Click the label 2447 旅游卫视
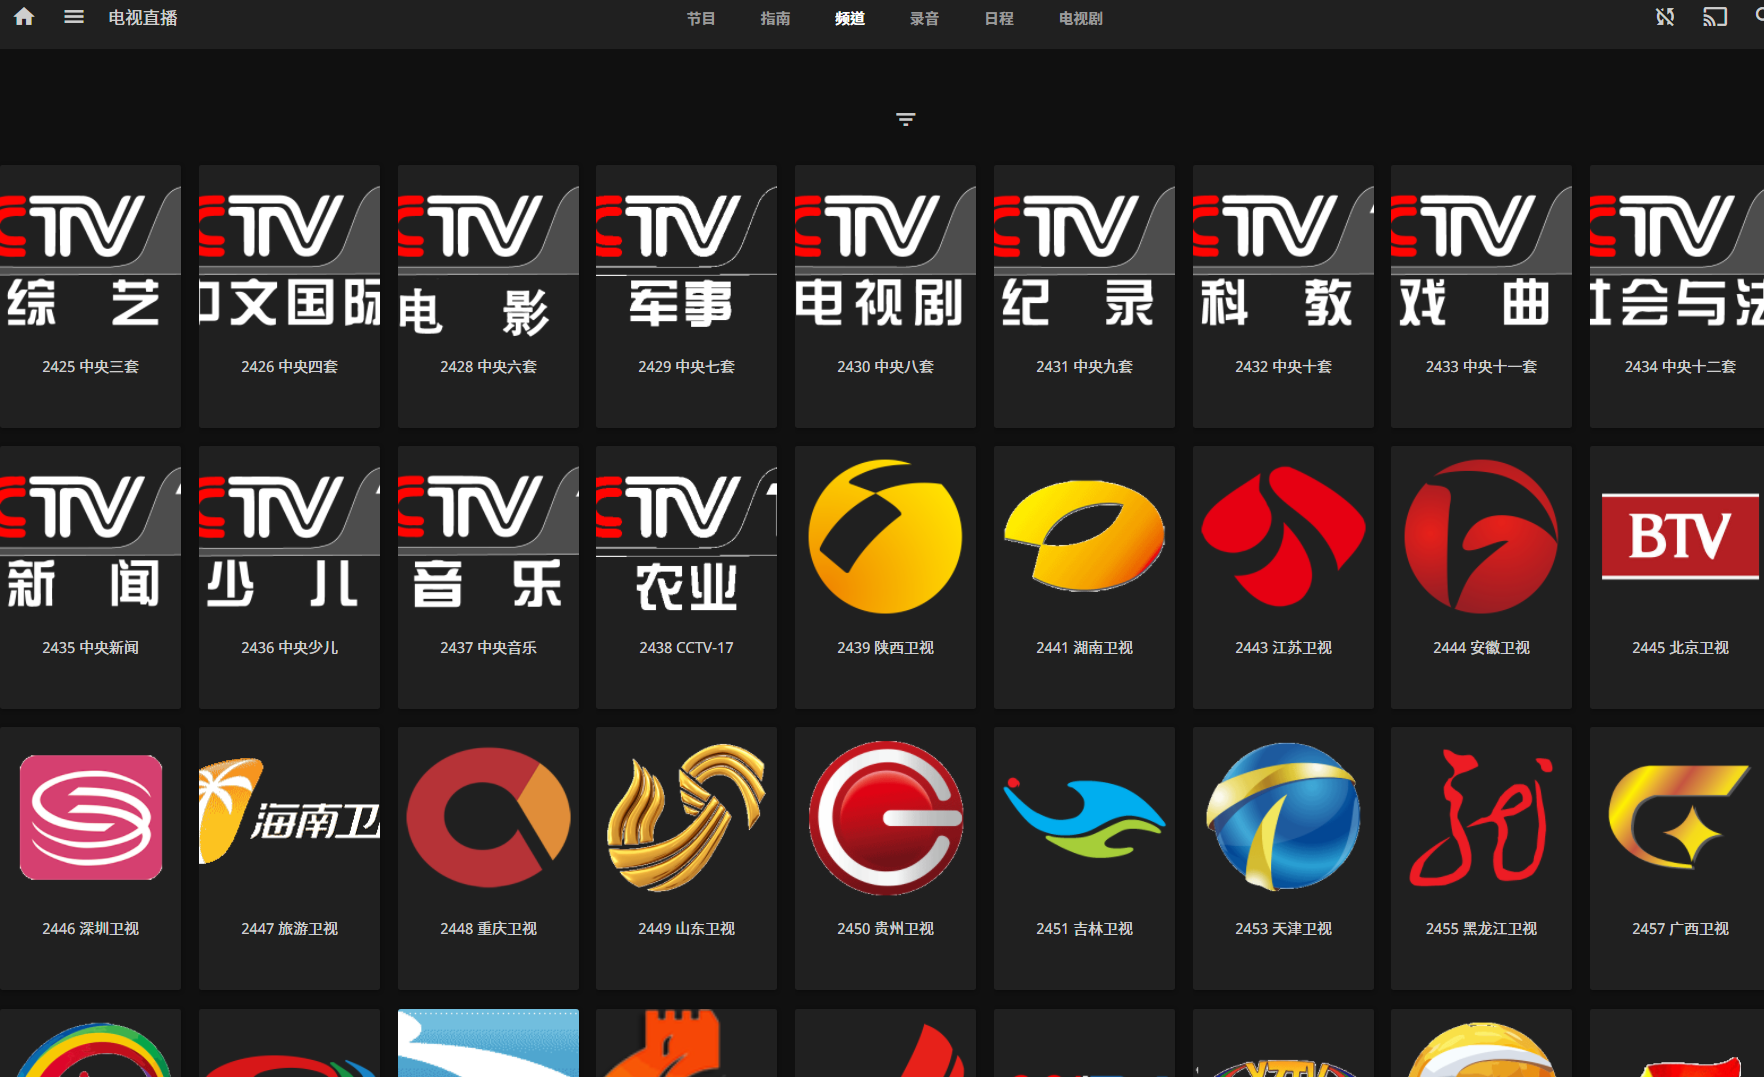This screenshot has height=1077, width=1764. (289, 929)
